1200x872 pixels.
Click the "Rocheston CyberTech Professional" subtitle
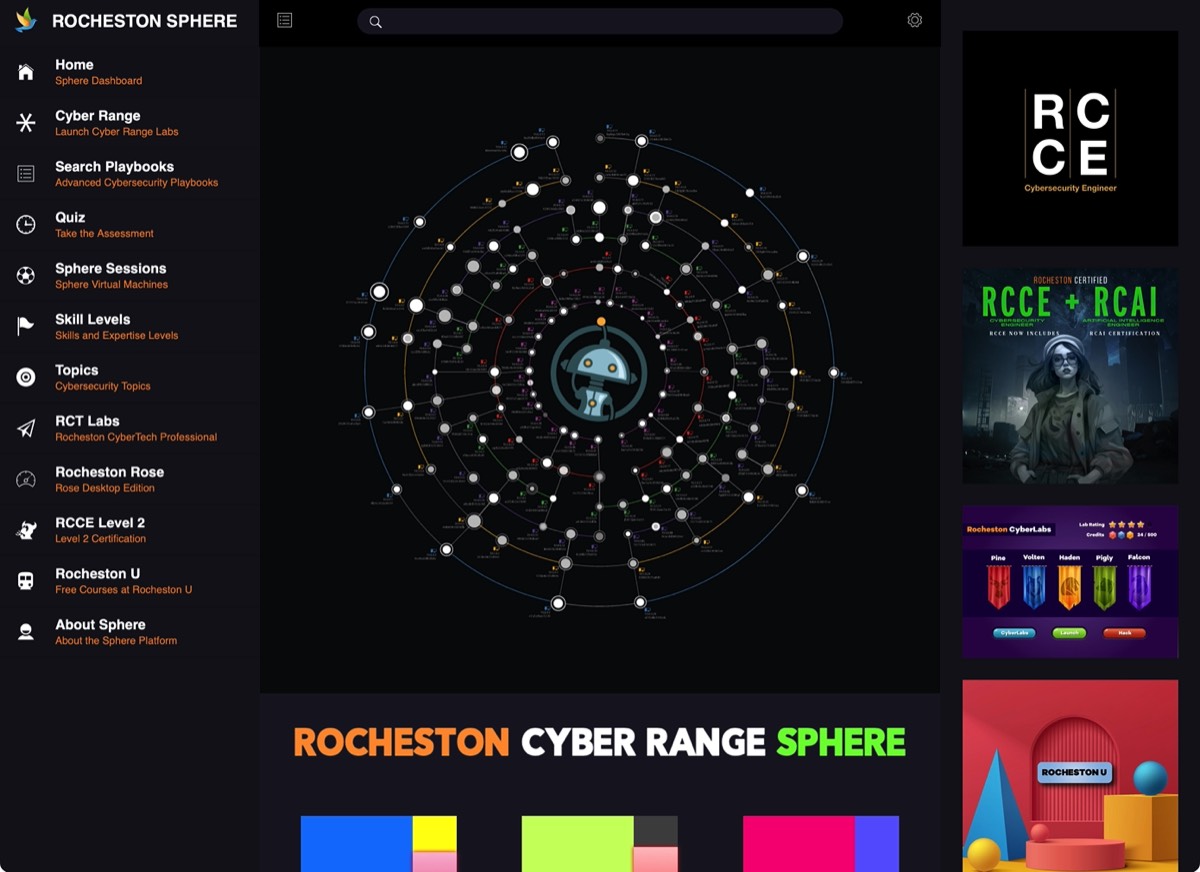pos(136,437)
